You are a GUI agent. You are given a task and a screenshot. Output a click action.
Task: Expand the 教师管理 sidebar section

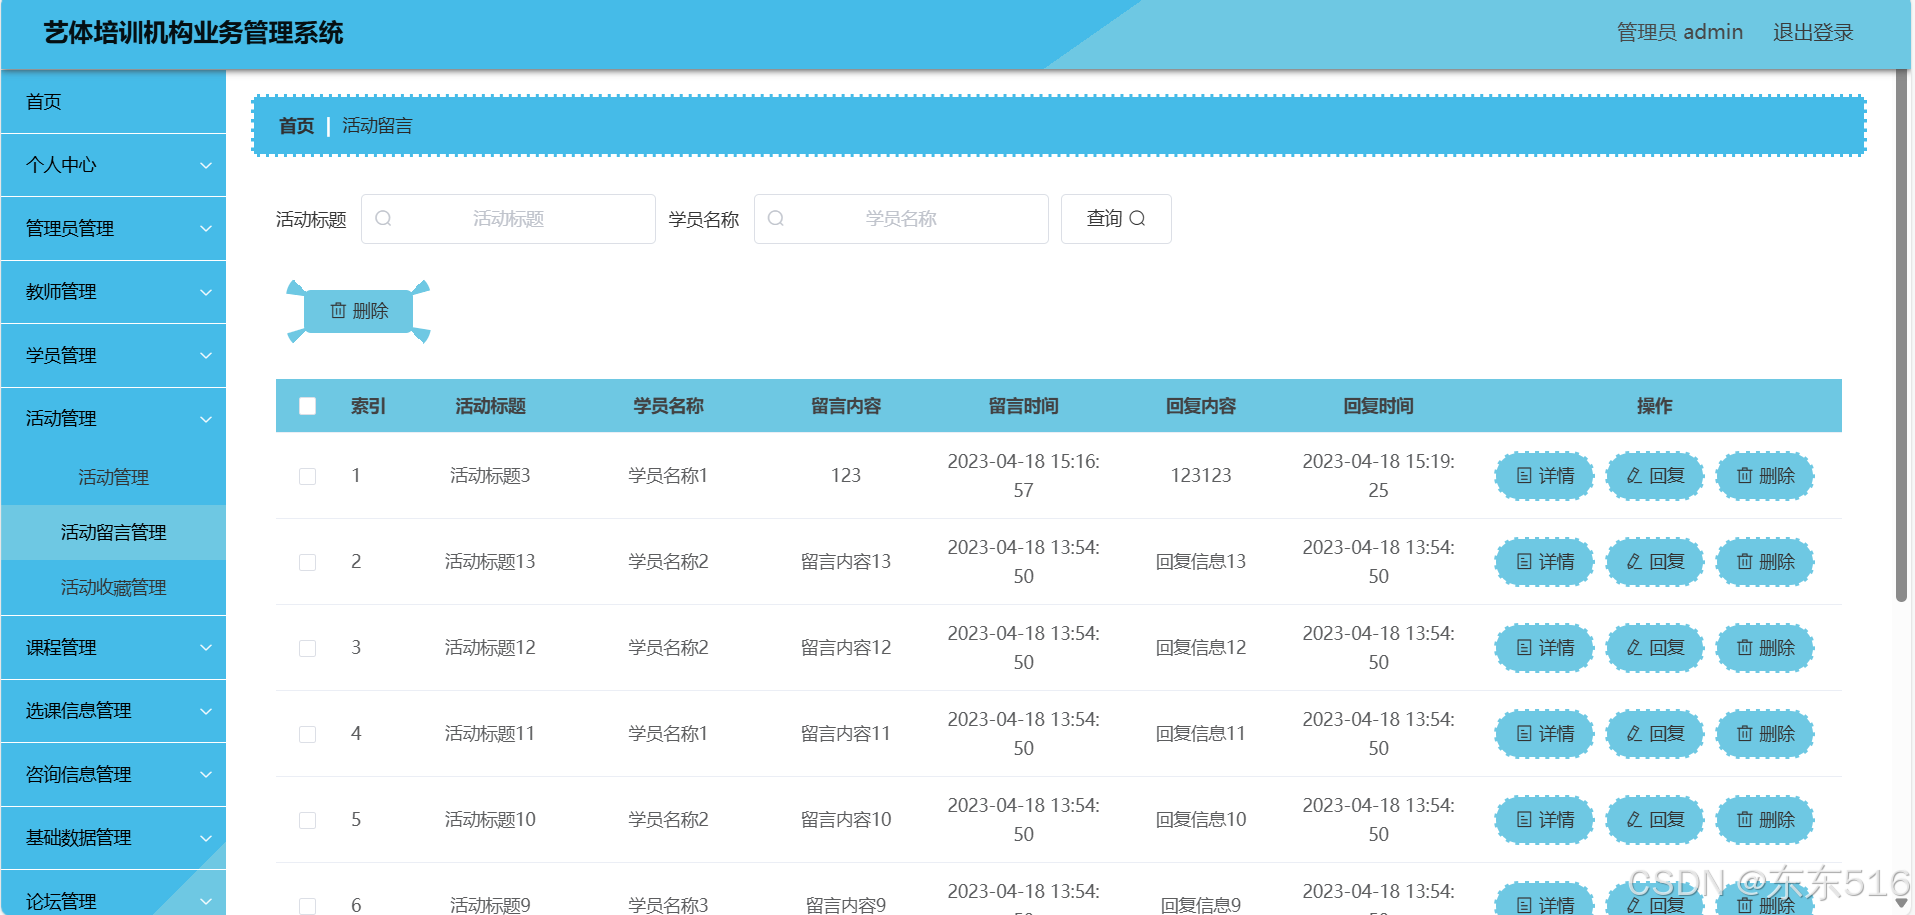point(113,292)
